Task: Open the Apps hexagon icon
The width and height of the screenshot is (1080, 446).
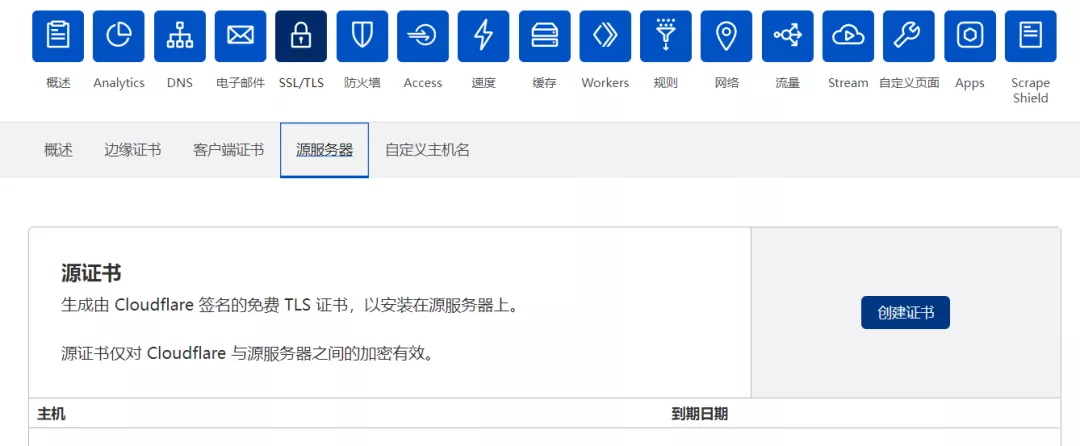Action: pos(970,36)
